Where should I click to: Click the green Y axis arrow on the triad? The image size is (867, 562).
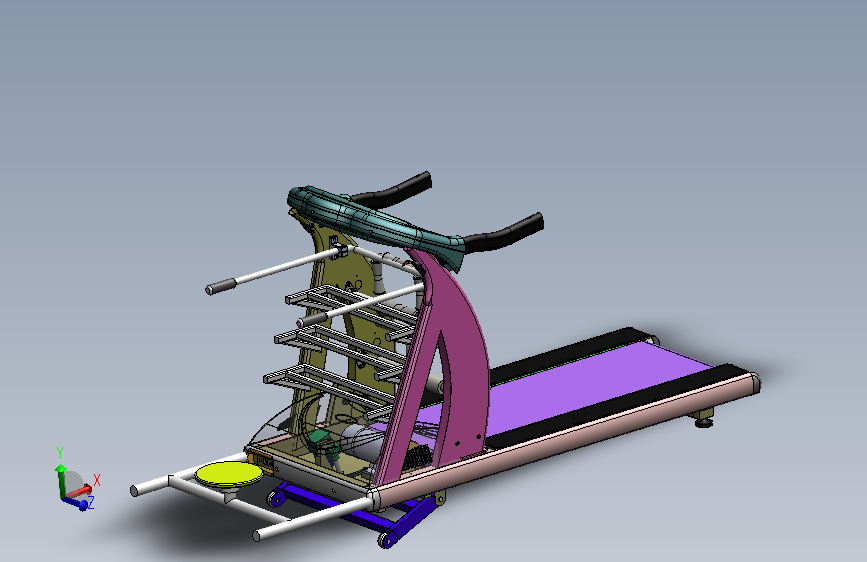[60, 480]
